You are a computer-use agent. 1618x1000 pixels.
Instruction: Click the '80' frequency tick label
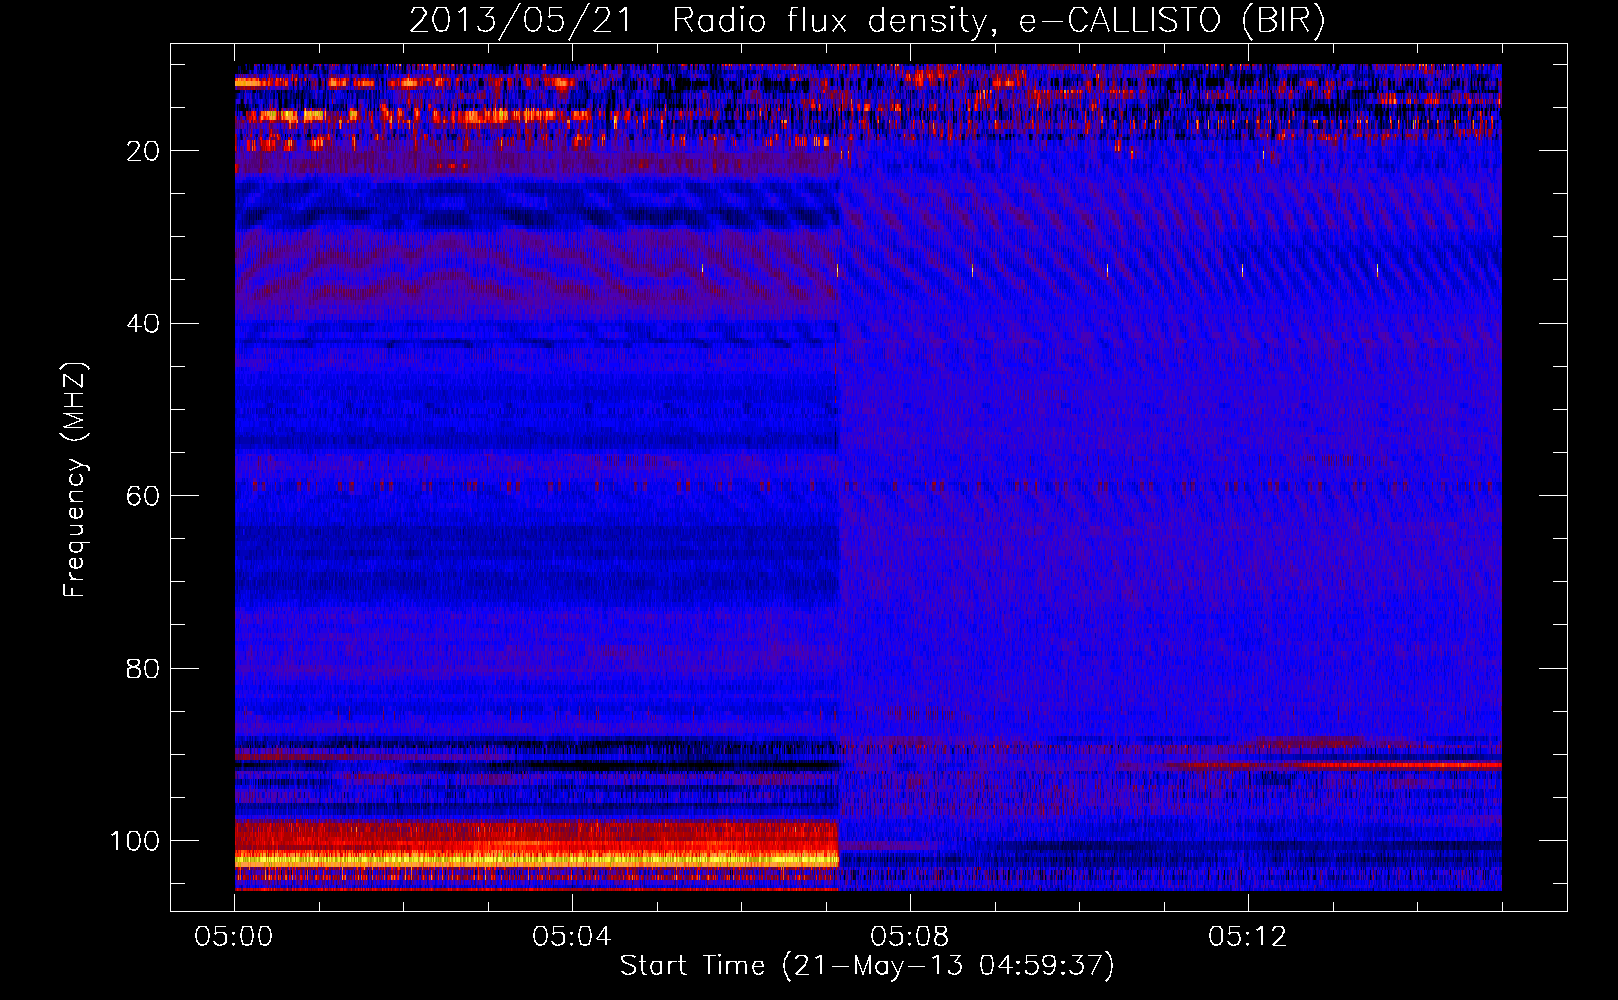click(143, 668)
